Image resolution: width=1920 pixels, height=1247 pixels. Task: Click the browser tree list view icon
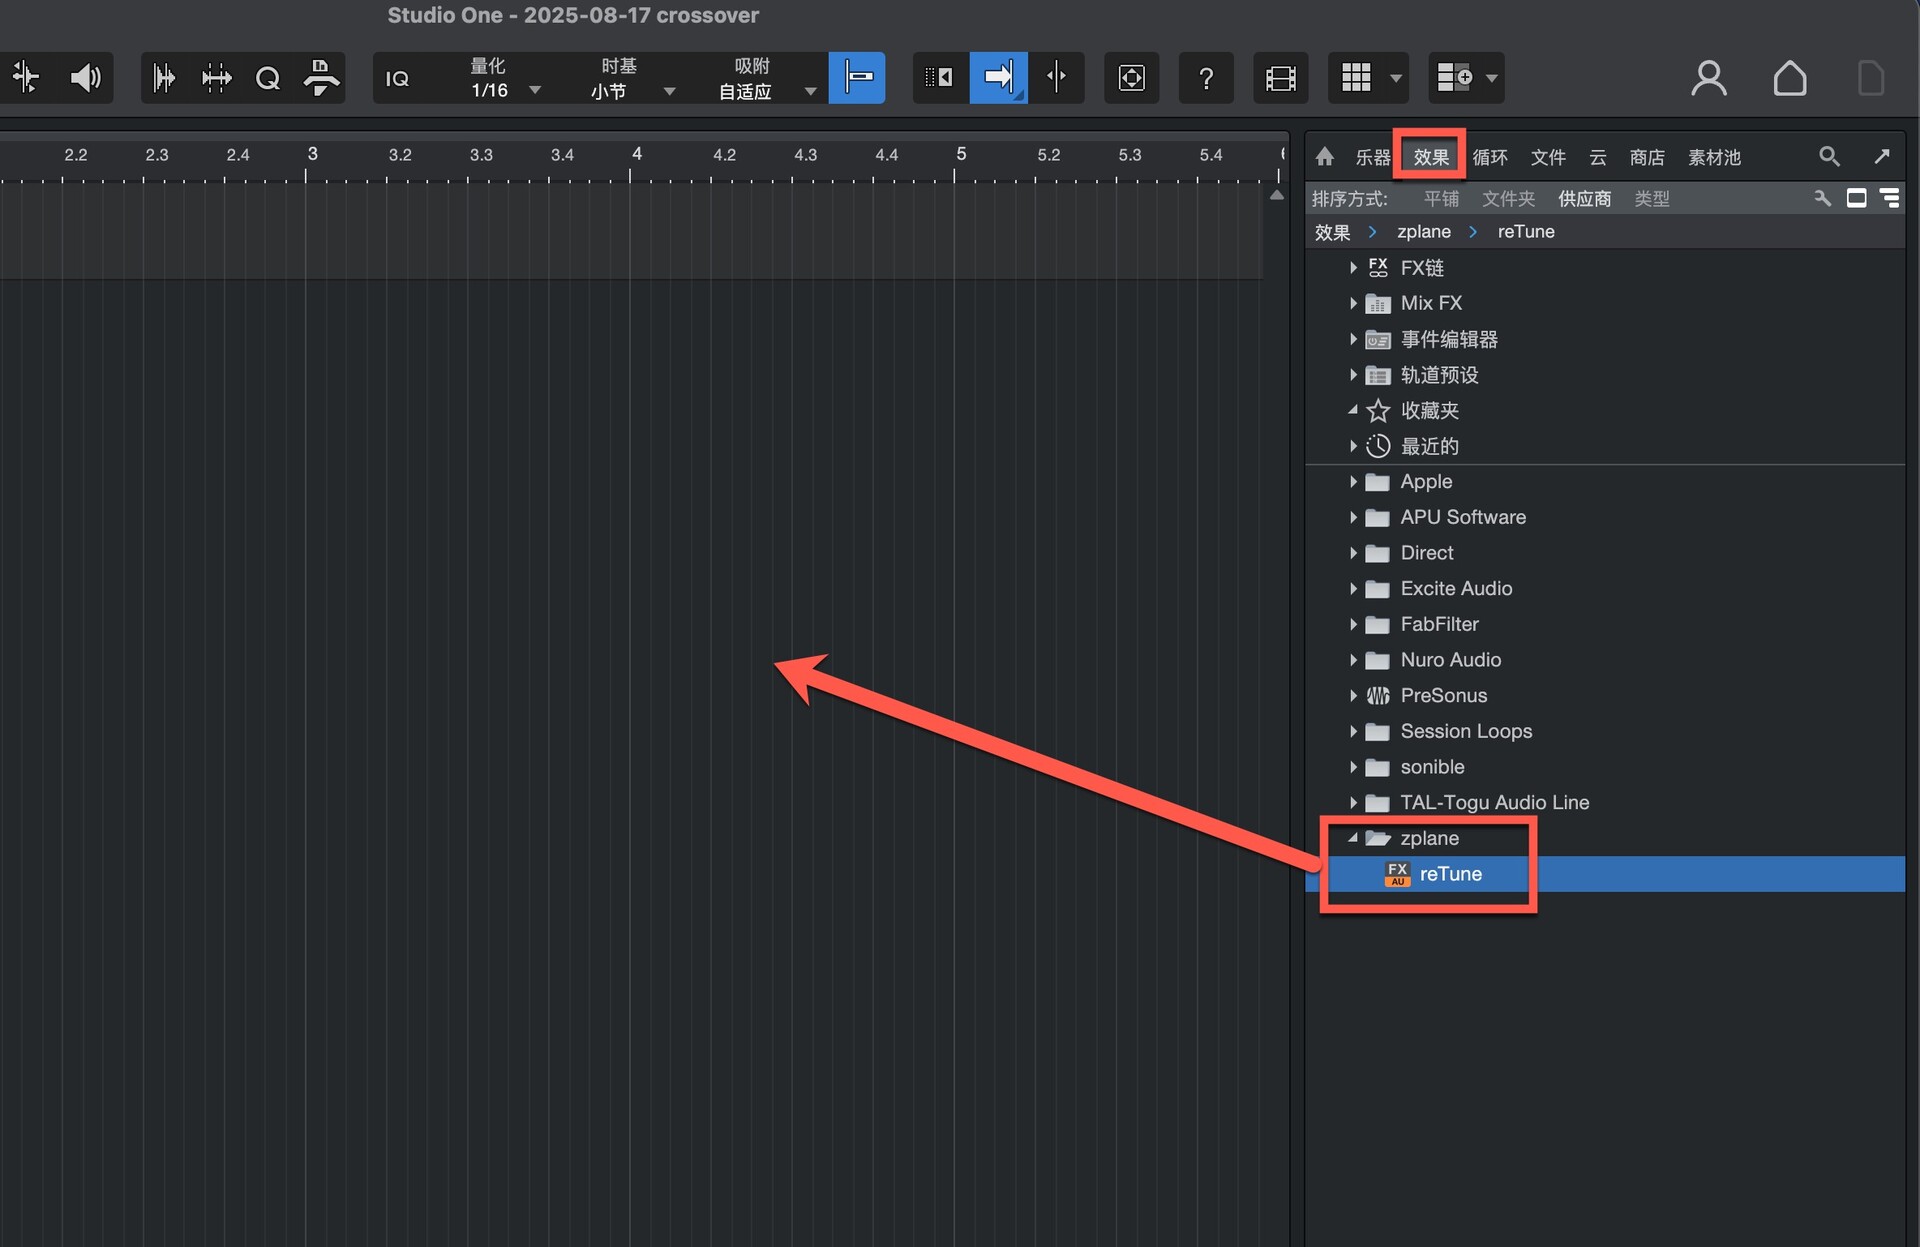pos(1890,198)
